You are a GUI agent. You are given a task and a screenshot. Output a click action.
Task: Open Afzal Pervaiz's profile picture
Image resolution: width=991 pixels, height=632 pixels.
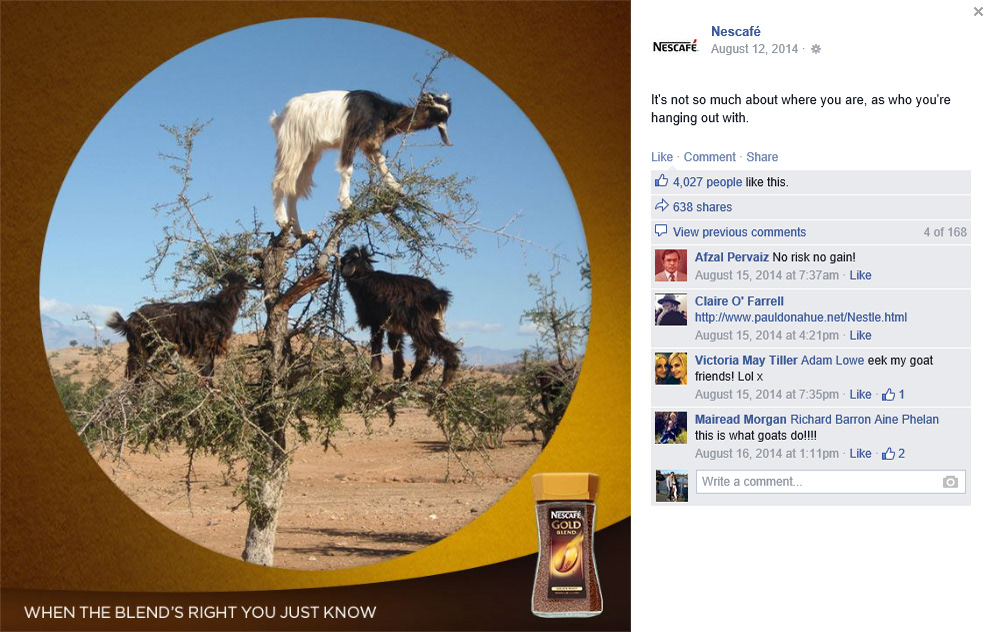click(671, 265)
